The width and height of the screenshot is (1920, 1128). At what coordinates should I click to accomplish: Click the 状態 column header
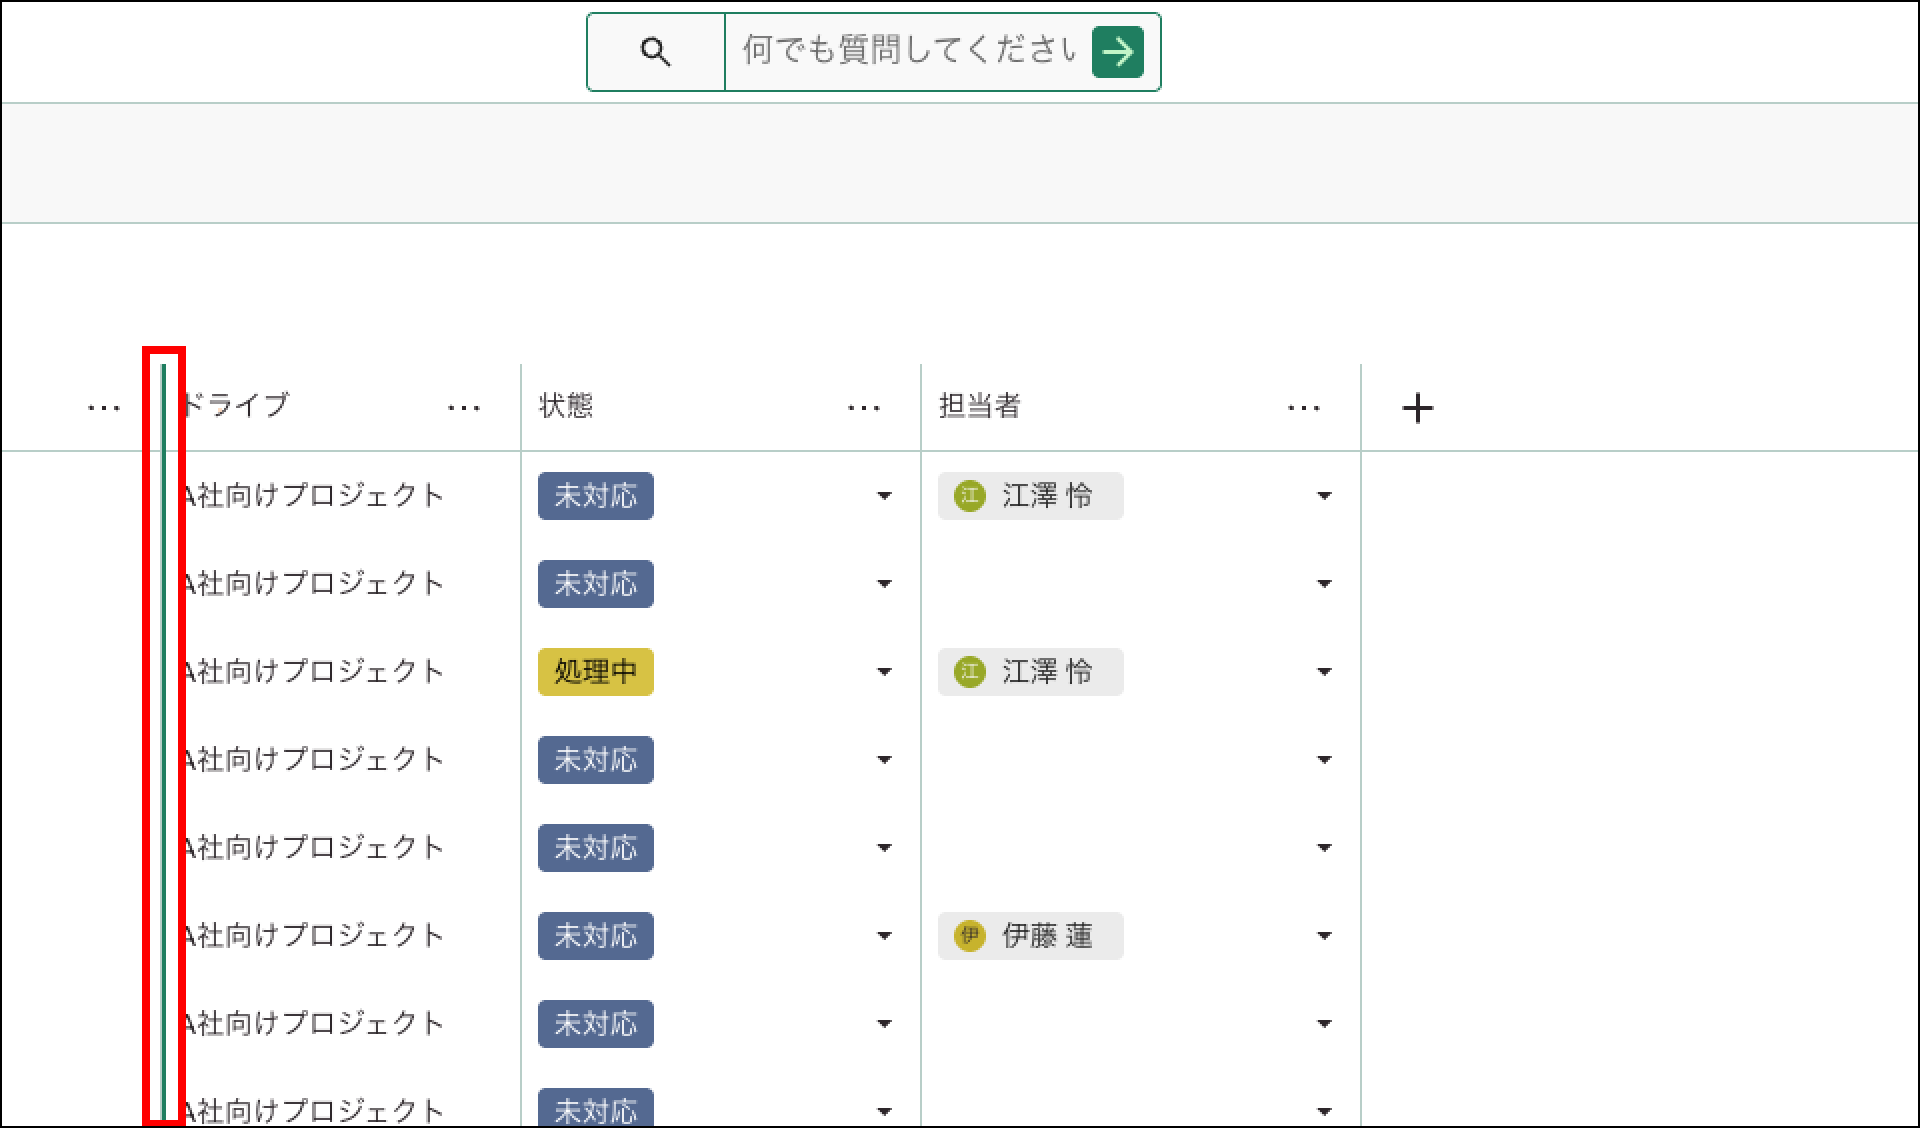click(567, 406)
